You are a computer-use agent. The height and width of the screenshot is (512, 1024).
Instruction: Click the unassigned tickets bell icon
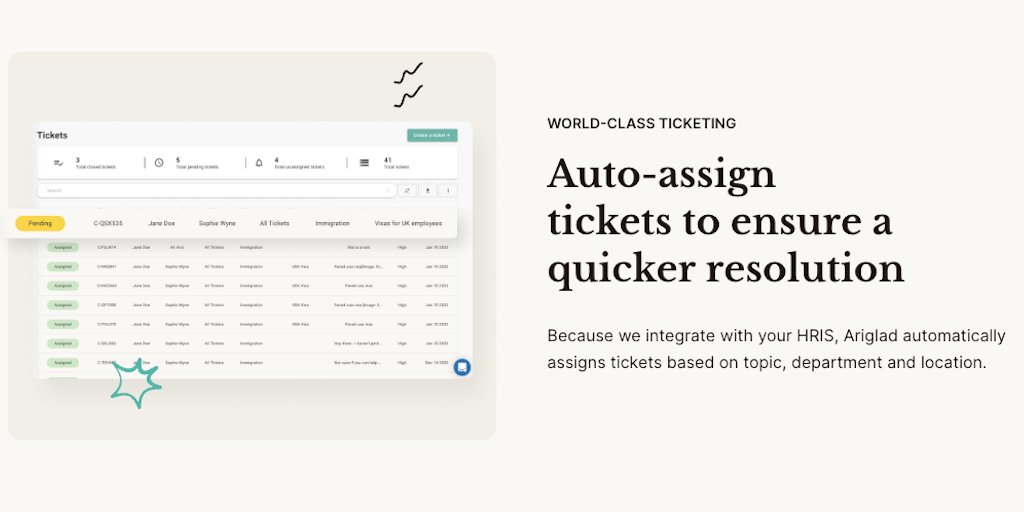259,163
